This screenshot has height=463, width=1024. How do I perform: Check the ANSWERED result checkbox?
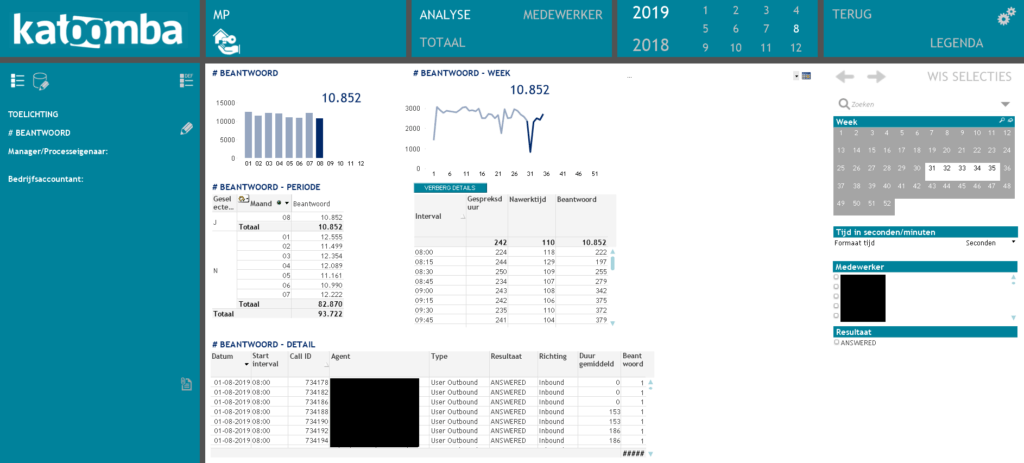pos(836,342)
